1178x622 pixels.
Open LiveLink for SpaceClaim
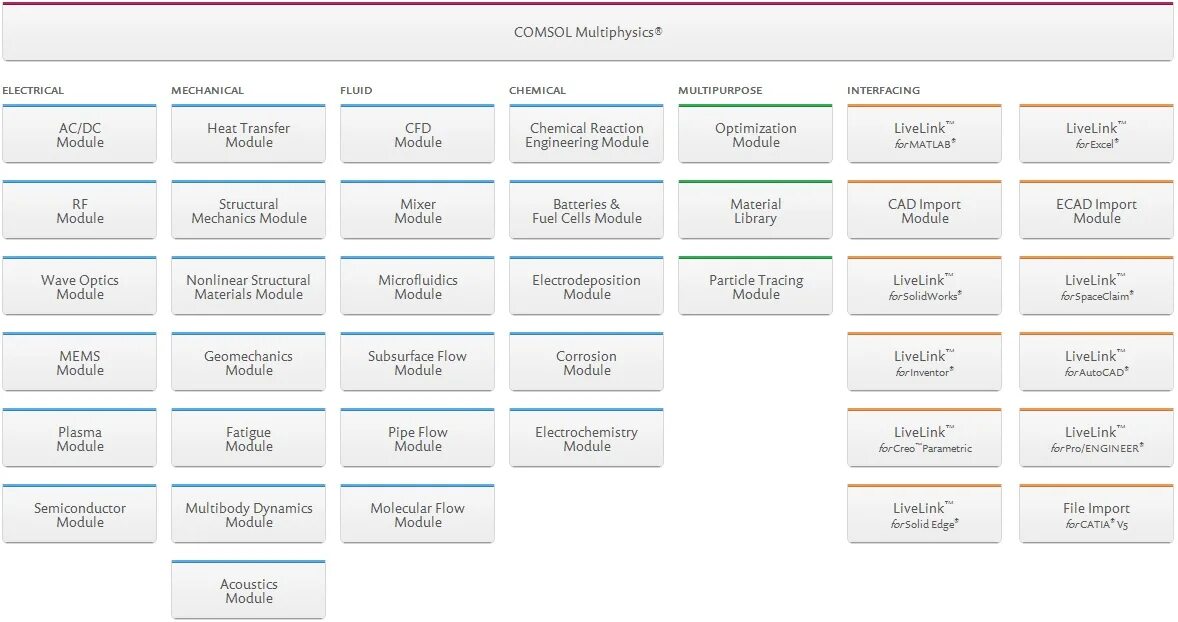pyautogui.click(x=1096, y=285)
